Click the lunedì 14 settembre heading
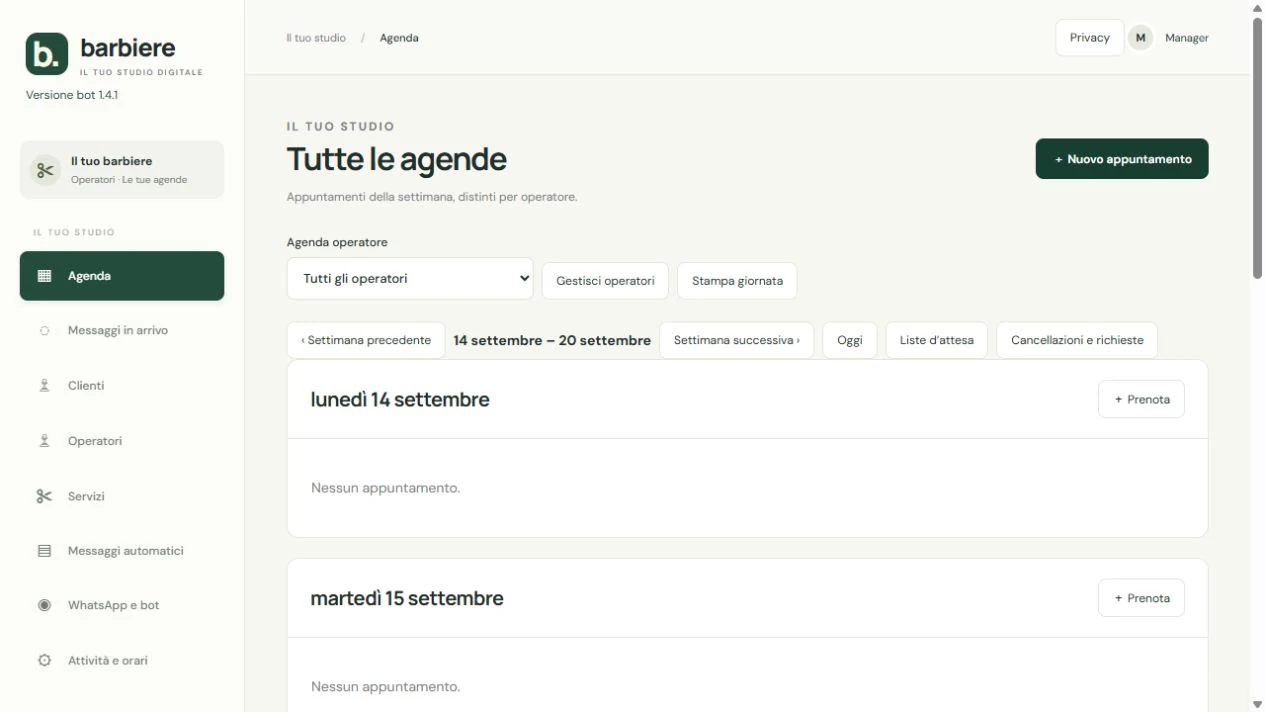 (400, 400)
